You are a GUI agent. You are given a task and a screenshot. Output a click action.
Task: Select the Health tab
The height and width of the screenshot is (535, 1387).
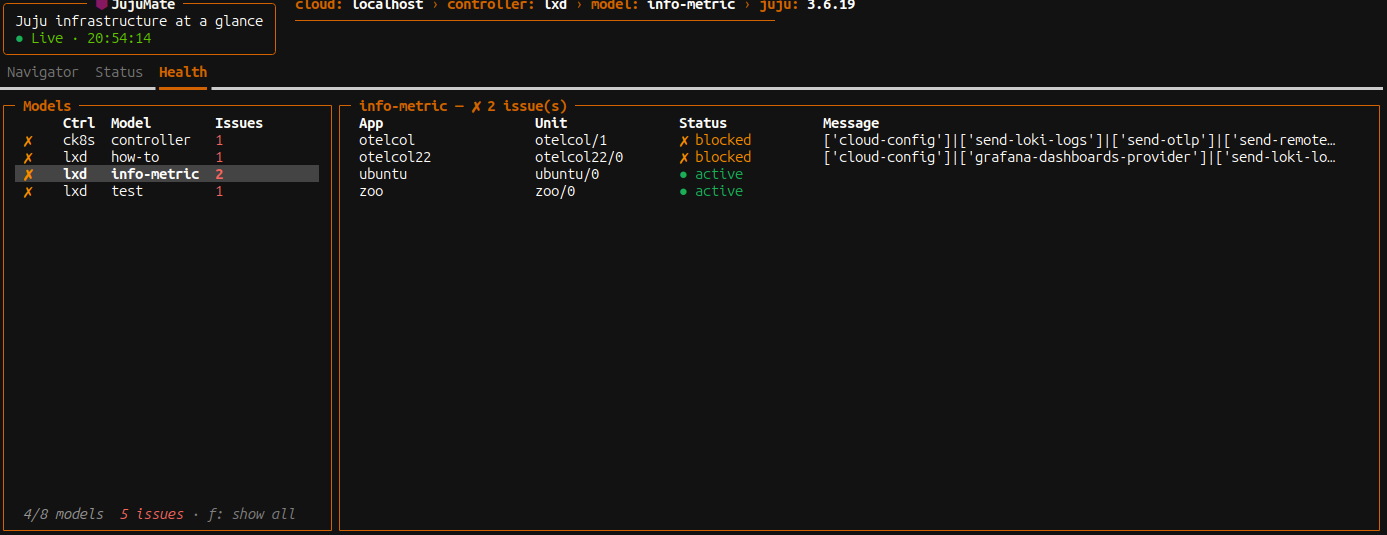coord(183,72)
